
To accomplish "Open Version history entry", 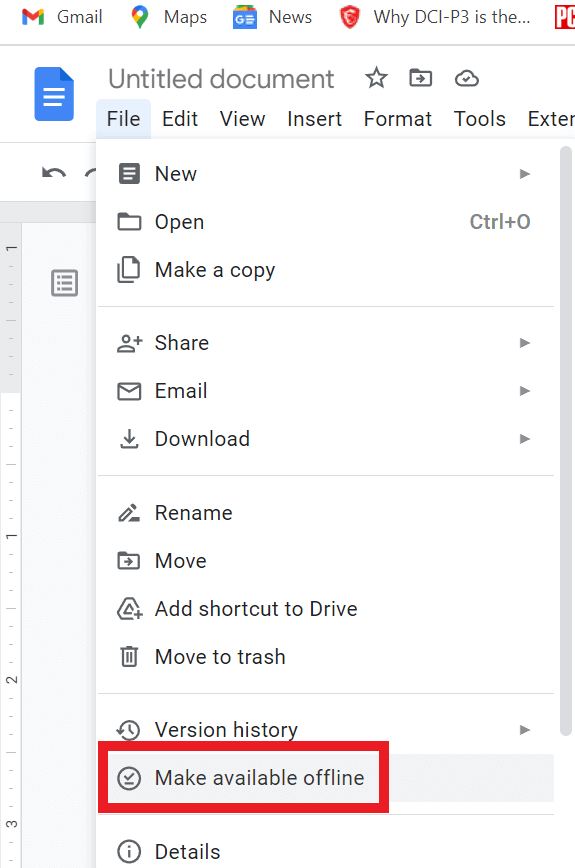I will (x=325, y=730).
